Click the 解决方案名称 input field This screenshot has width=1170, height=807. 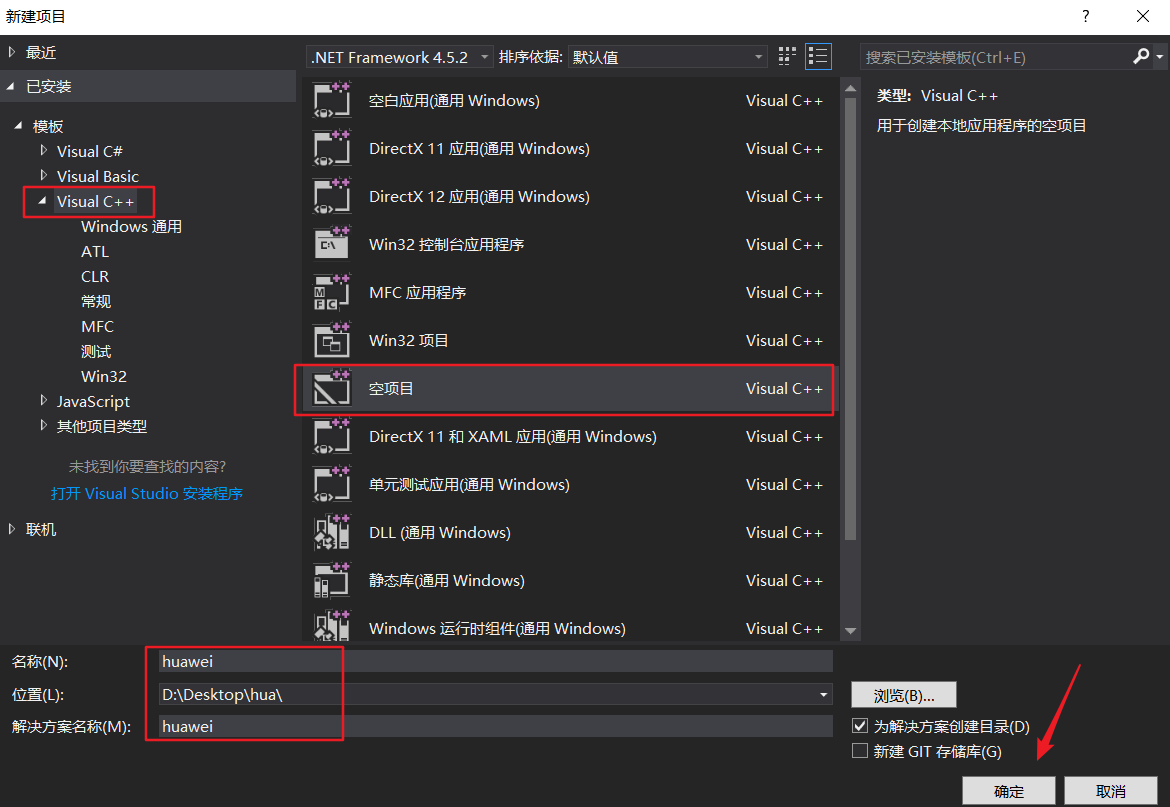(495, 726)
